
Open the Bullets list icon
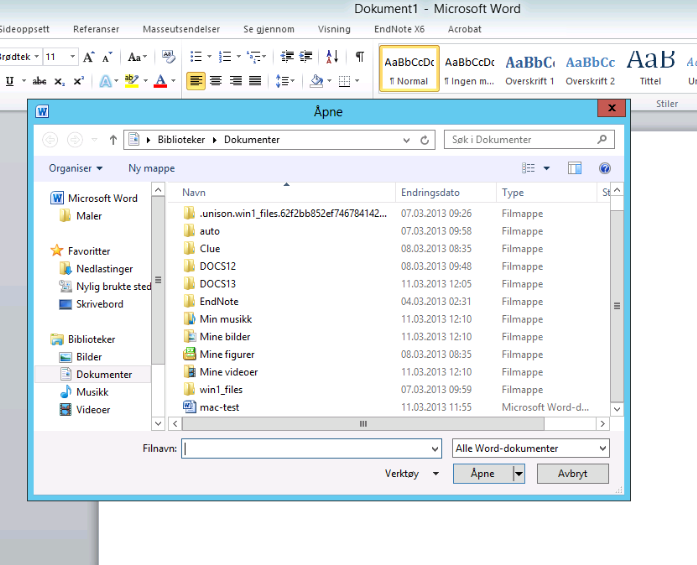pyautogui.click(x=196, y=56)
